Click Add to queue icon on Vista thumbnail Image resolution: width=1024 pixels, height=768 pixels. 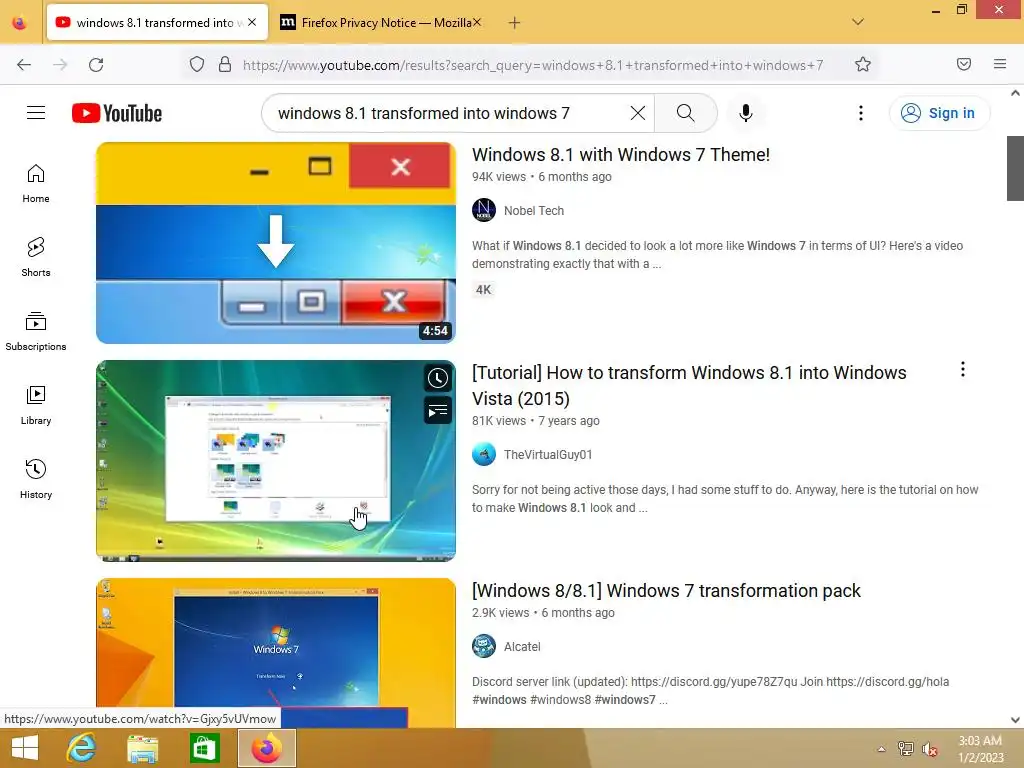pyautogui.click(x=438, y=411)
